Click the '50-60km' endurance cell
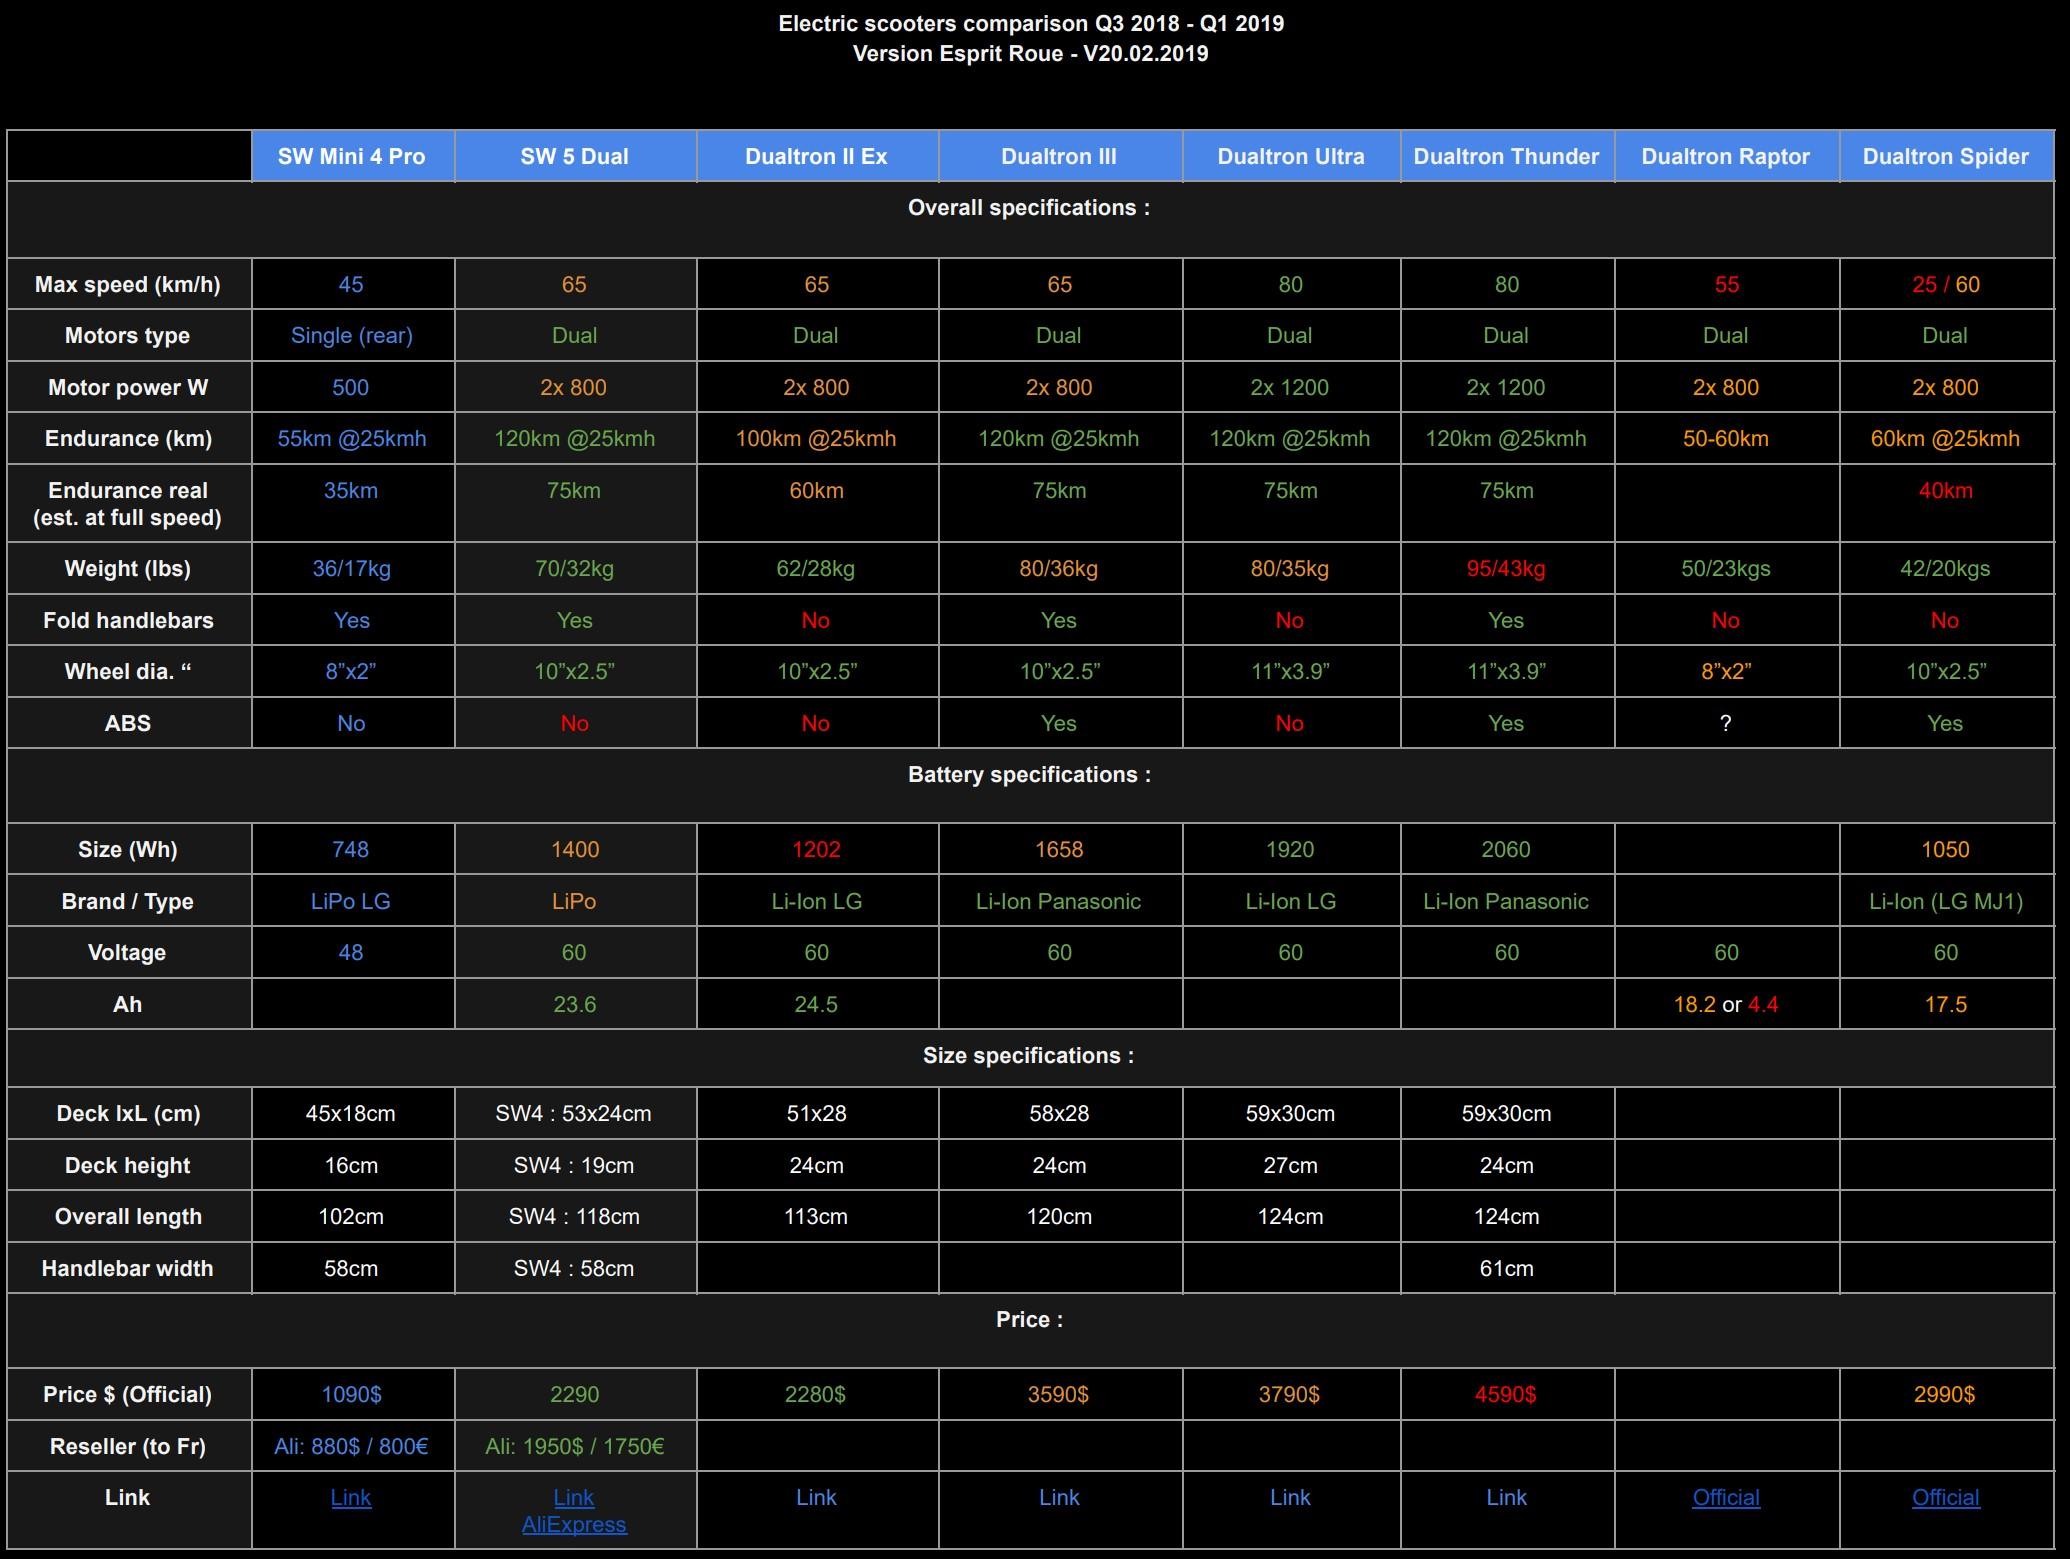The height and width of the screenshot is (1559, 2070). (x=1726, y=439)
